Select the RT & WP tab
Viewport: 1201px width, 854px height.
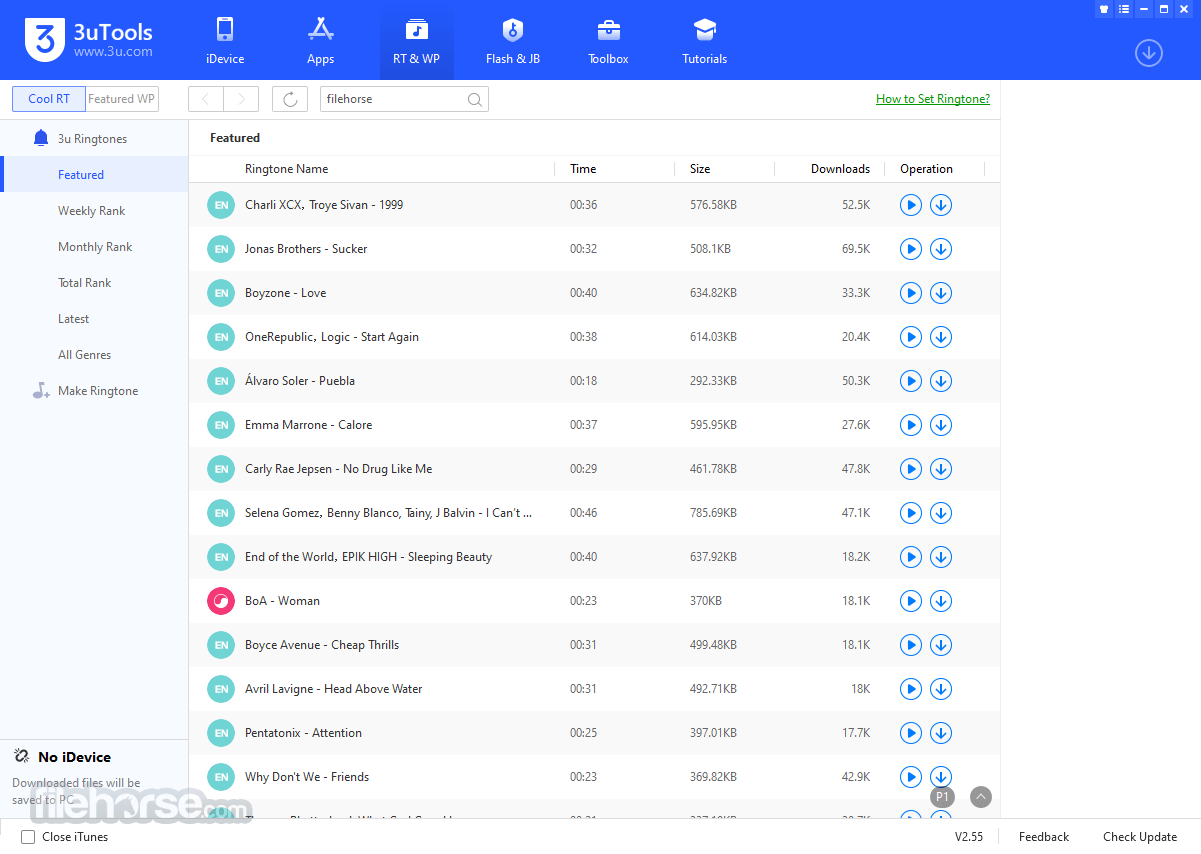[416, 41]
